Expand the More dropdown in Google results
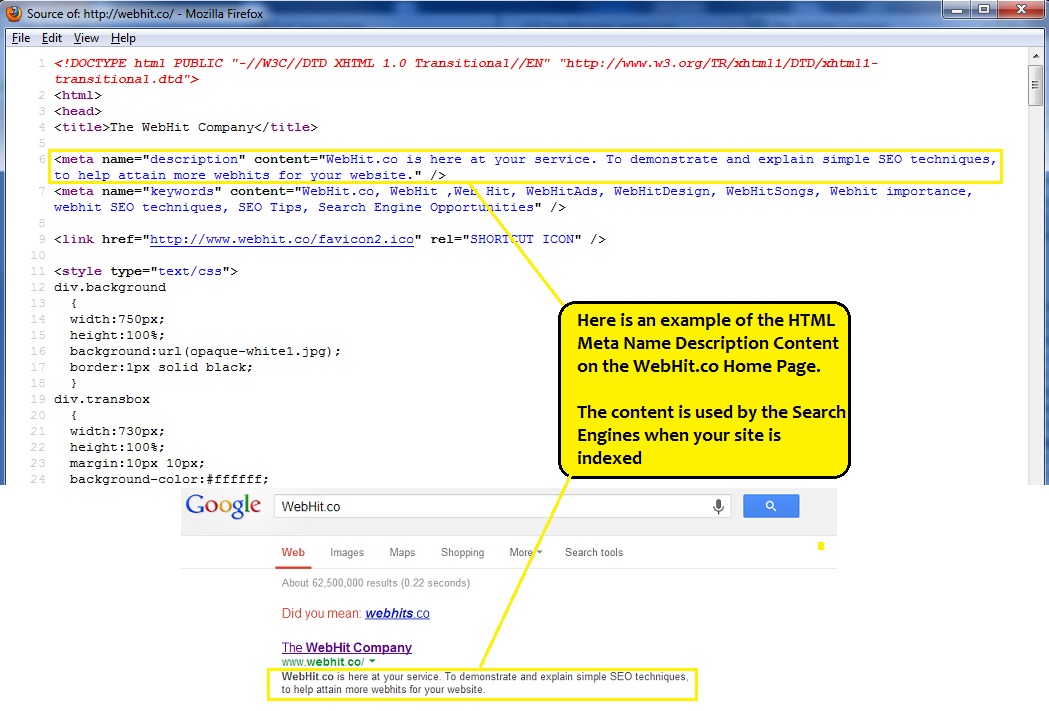 (x=525, y=552)
